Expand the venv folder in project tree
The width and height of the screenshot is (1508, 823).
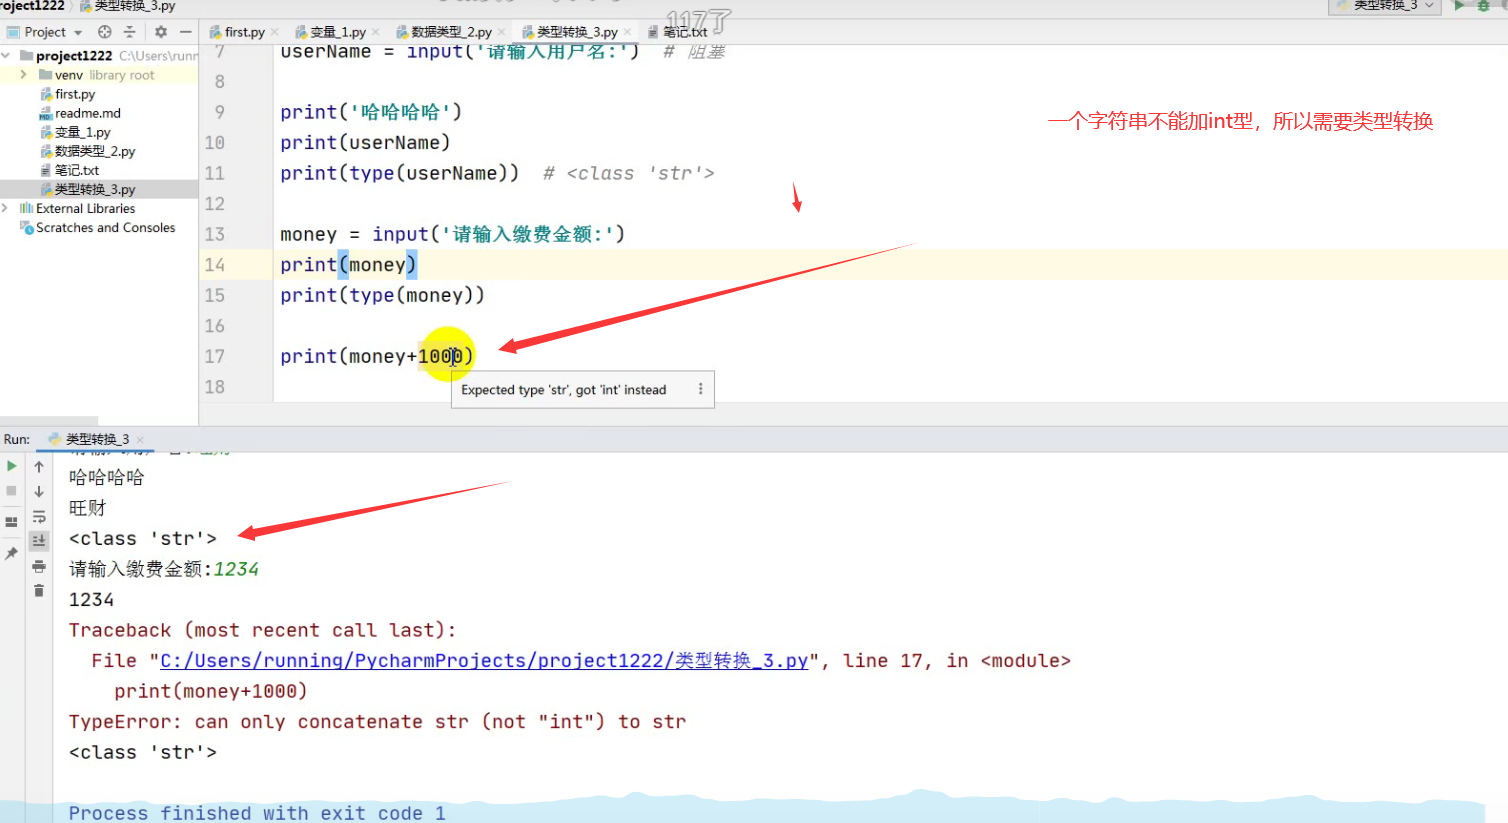pyautogui.click(x=23, y=75)
